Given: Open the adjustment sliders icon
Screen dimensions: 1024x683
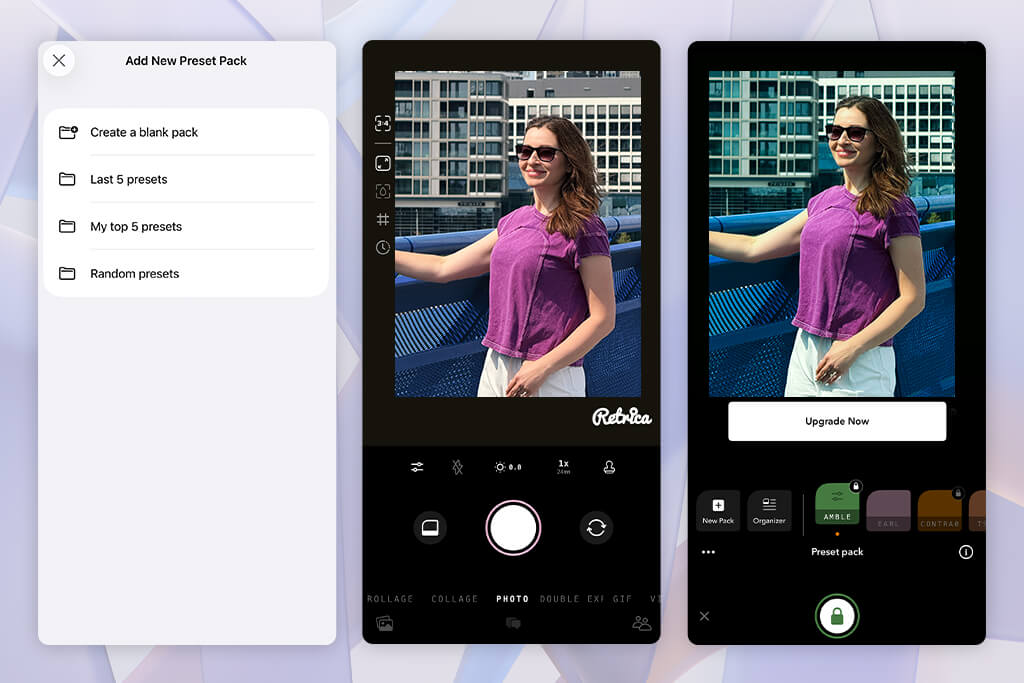Looking at the screenshot, I should pos(417,467).
